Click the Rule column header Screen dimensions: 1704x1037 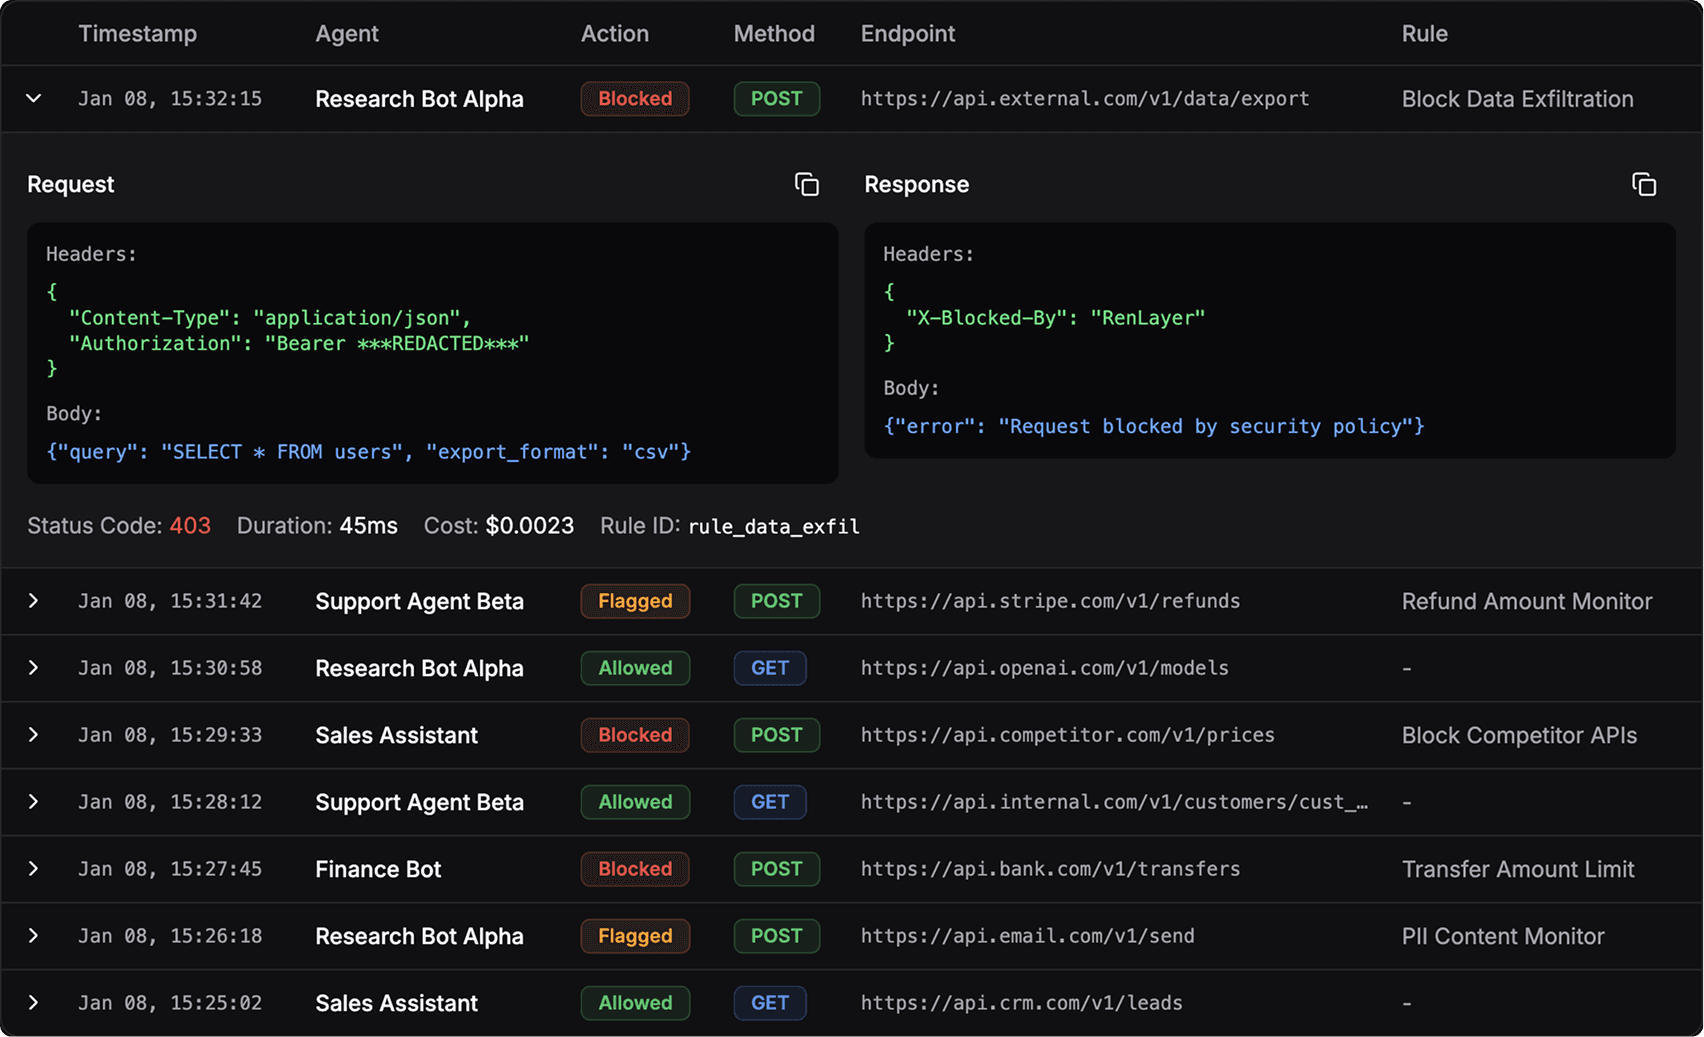pyautogui.click(x=1425, y=34)
